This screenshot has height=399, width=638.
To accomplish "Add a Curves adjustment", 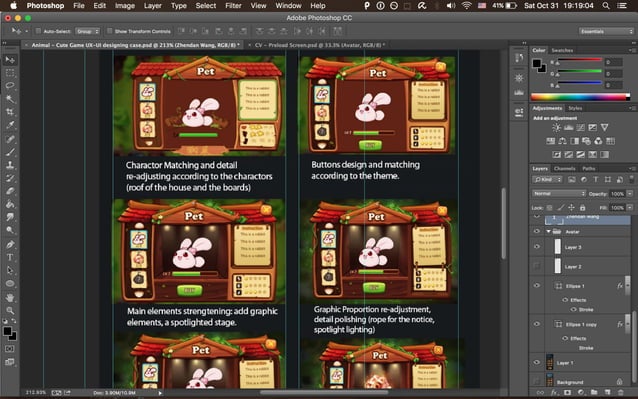I will [580, 128].
